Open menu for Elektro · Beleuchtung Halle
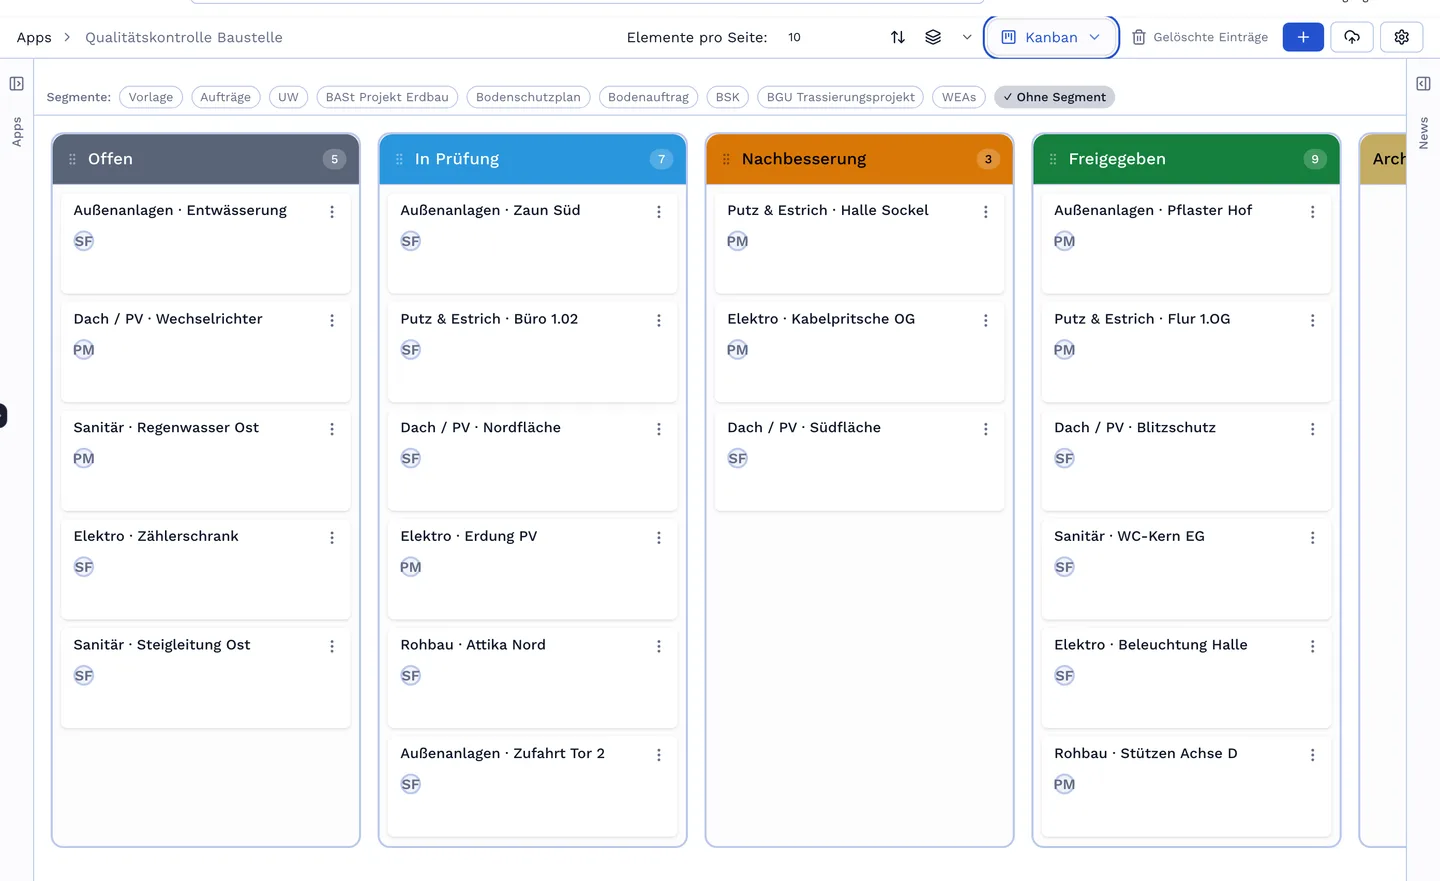The image size is (1440, 881). coord(1313,647)
